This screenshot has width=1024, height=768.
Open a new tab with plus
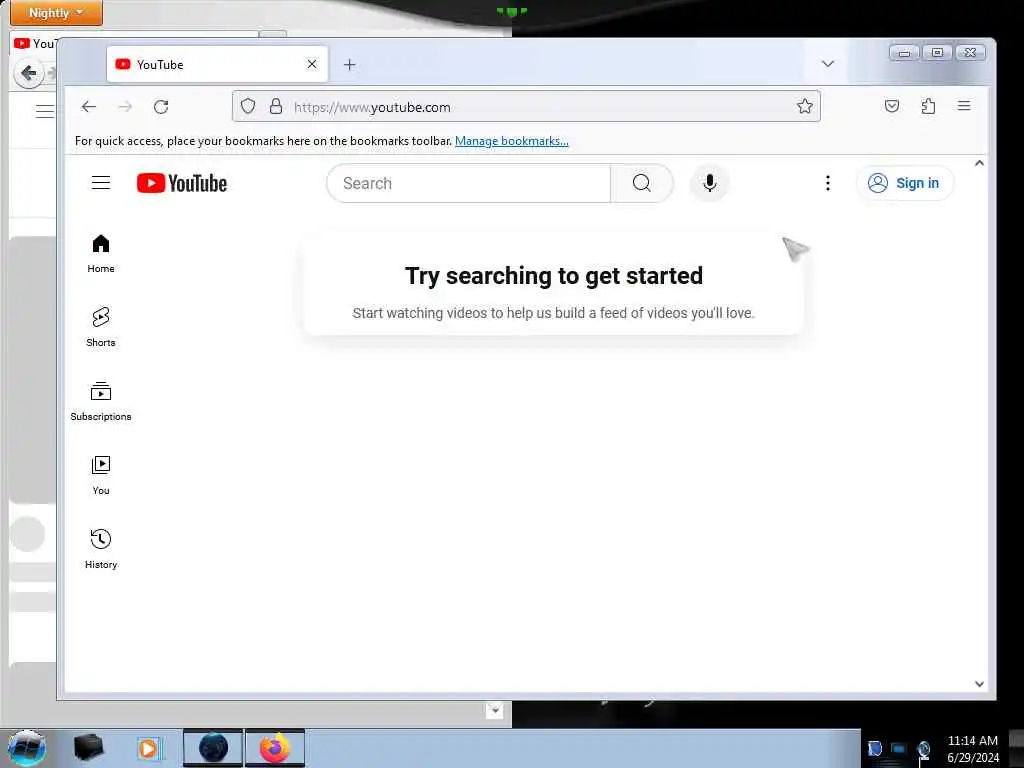click(349, 65)
